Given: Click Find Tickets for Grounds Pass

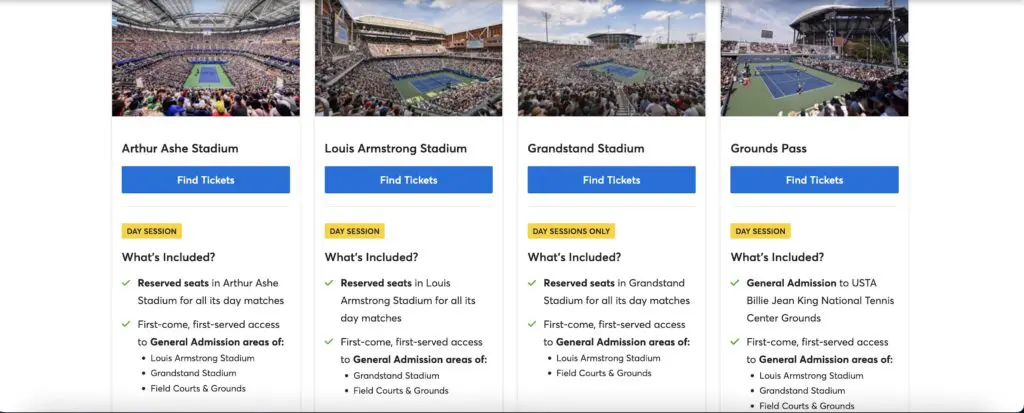Looking at the screenshot, I should pyautogui.click(x=814, y=180).
